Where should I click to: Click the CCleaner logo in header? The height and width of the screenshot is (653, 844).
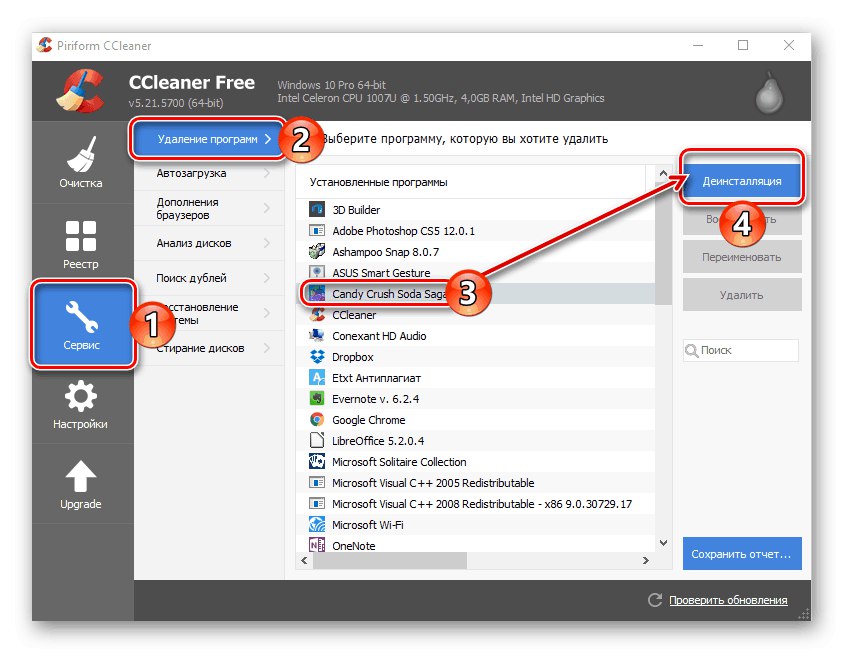tap(81, 91)
